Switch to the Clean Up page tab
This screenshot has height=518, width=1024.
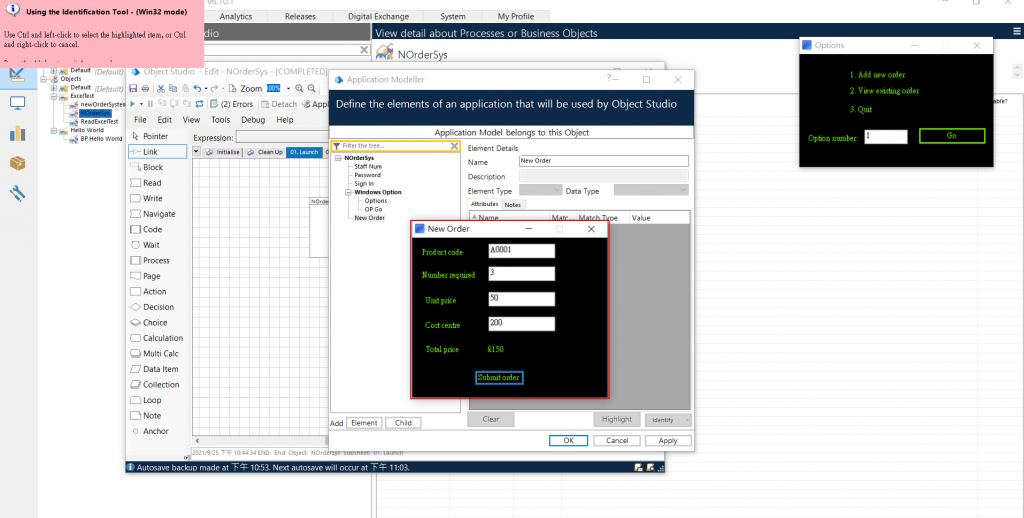[264, 152]
